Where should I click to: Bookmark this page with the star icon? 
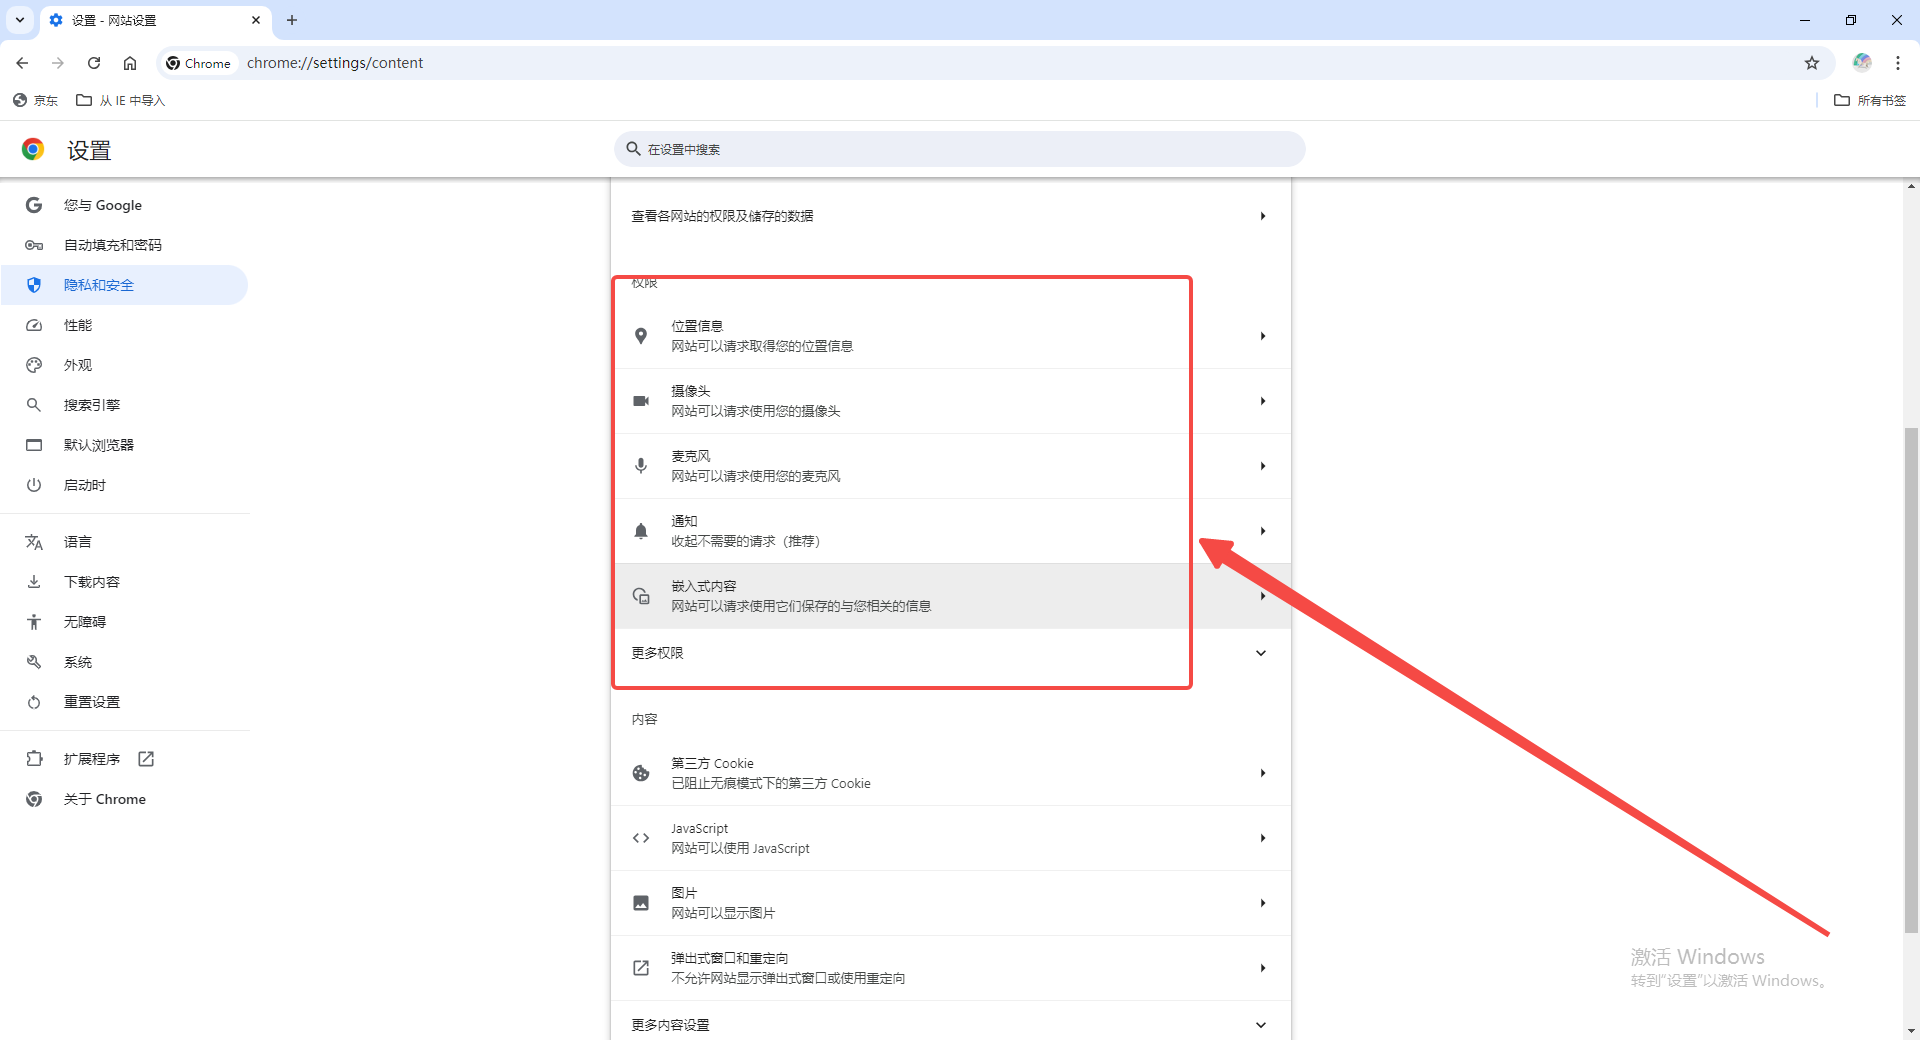coord(1812,63)
